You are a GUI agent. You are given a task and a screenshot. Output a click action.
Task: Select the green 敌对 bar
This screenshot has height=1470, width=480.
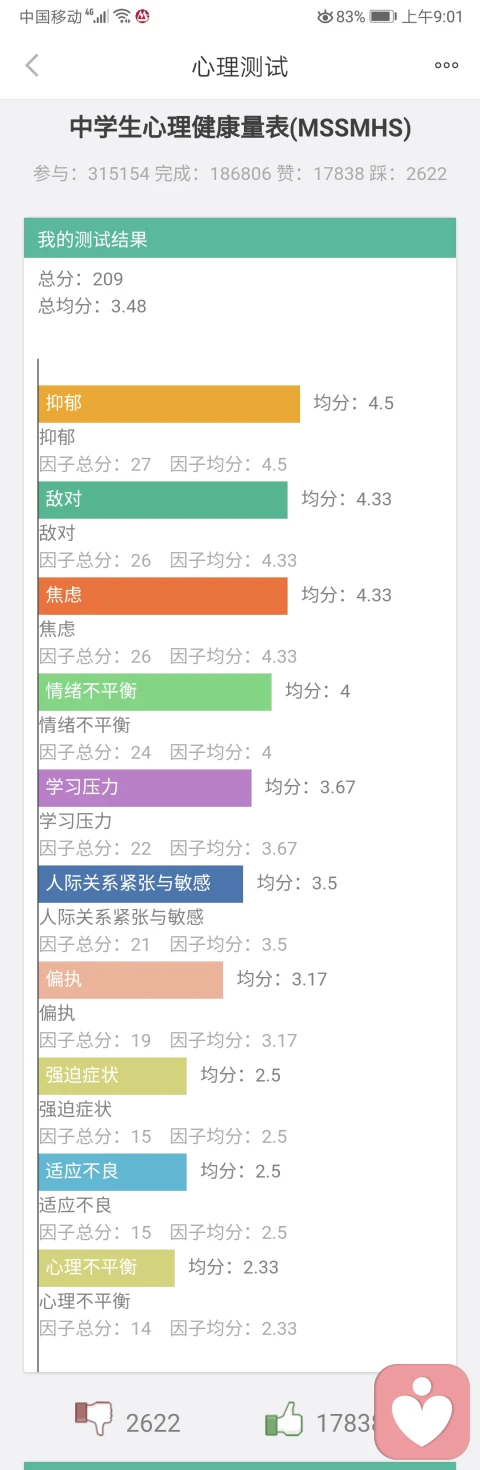pyautogui.click(x=163, y=500)
